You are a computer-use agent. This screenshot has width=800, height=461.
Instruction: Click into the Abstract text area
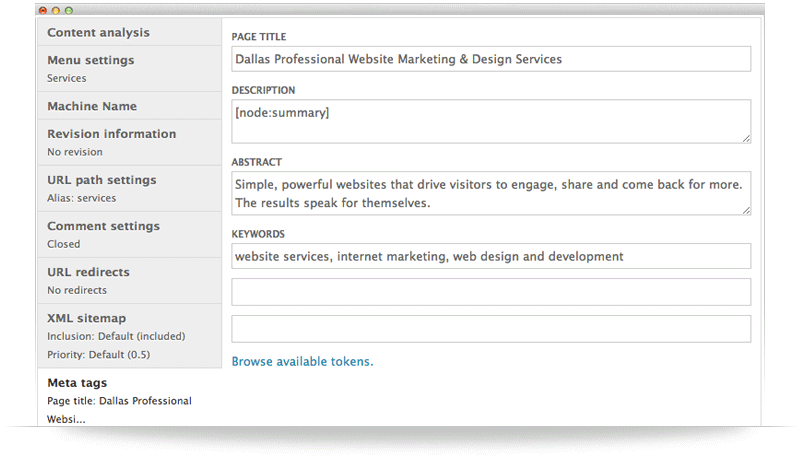tap(491, 193)
